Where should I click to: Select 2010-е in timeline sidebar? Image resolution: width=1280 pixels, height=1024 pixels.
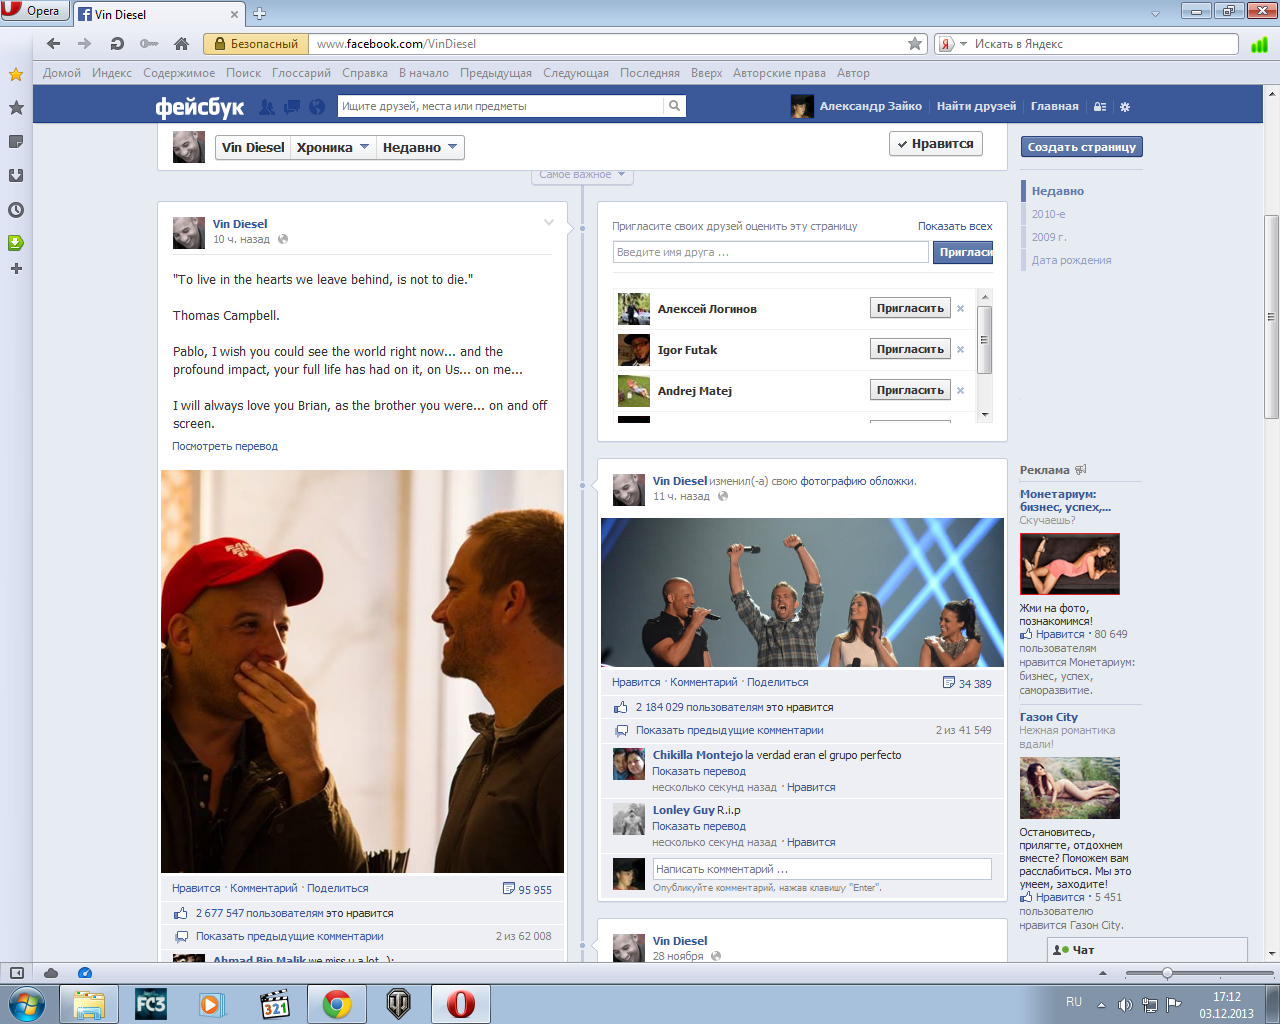click(x=1048, y=214)
